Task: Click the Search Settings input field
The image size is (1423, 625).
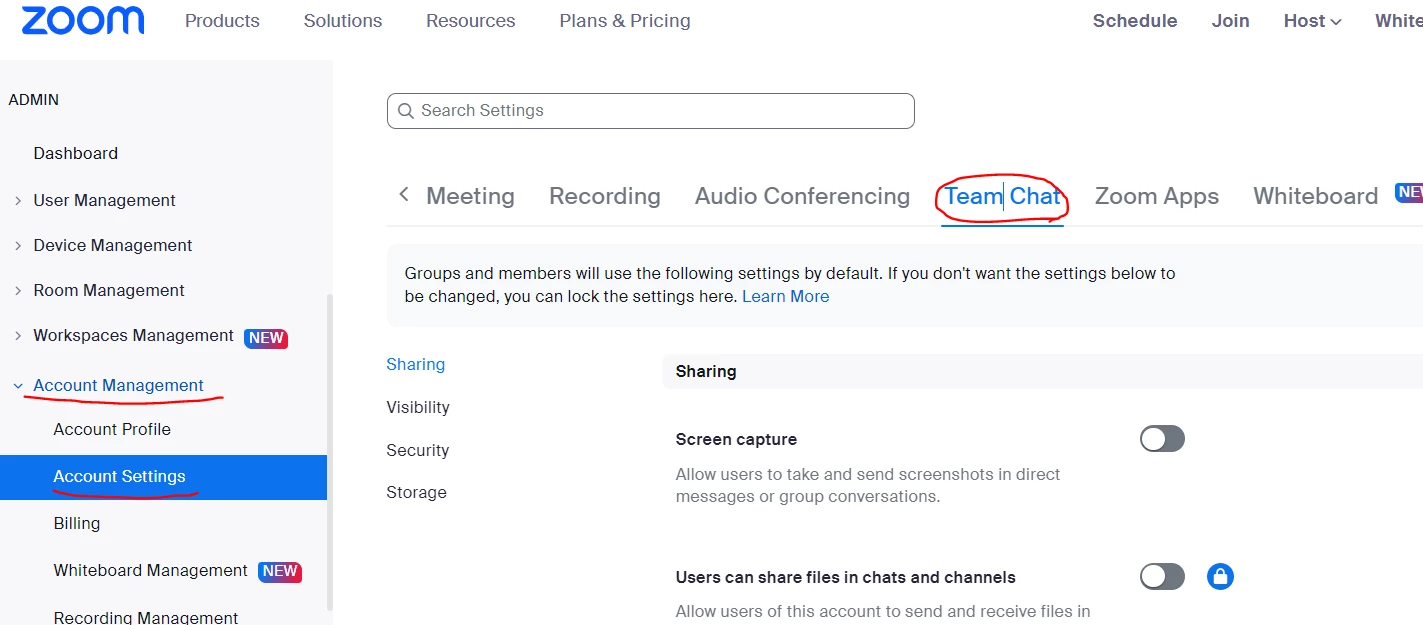Action: point(651,111)
